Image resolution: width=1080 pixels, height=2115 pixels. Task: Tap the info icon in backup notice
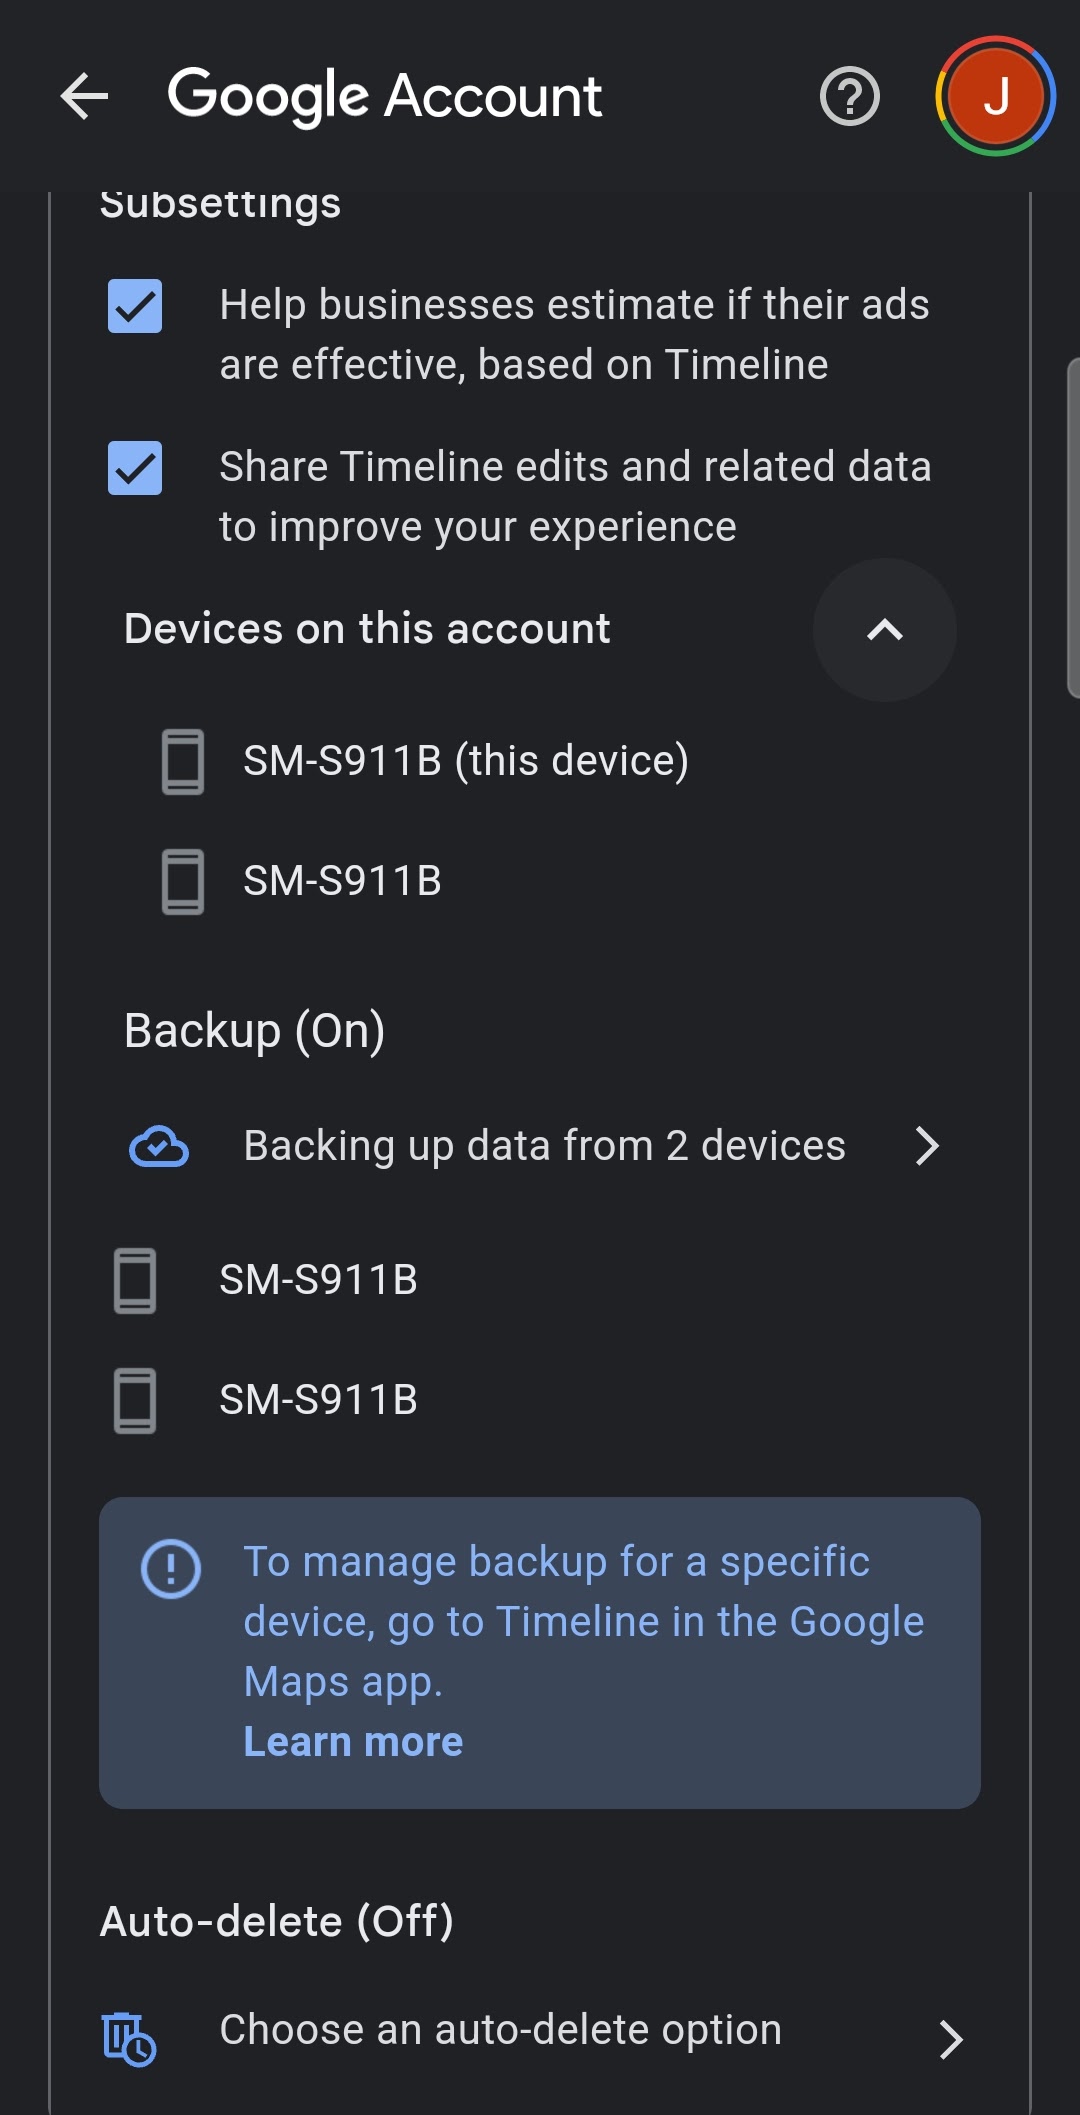point(171,1568)
